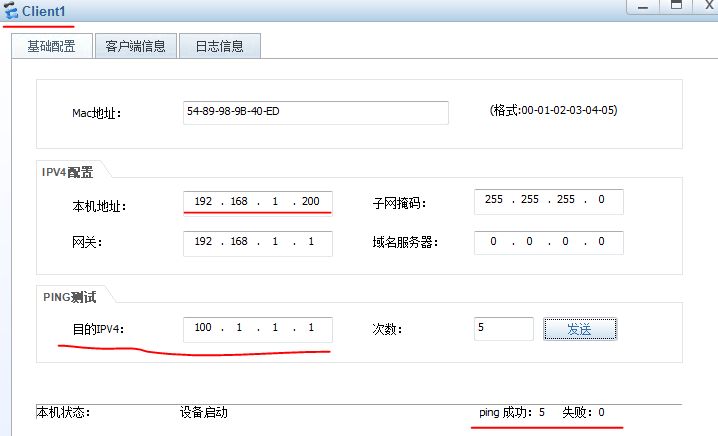Maximize the Client1 window

click(675, 5)
